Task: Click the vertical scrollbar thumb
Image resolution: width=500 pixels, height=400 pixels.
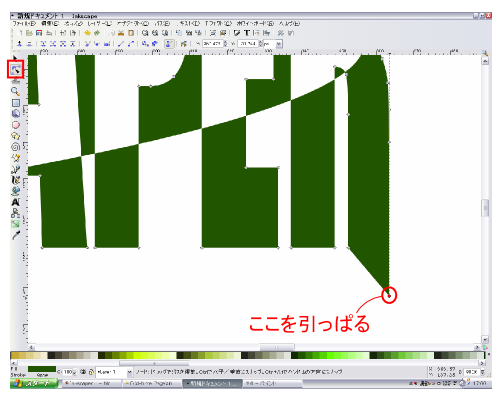Action: (485, 208)
